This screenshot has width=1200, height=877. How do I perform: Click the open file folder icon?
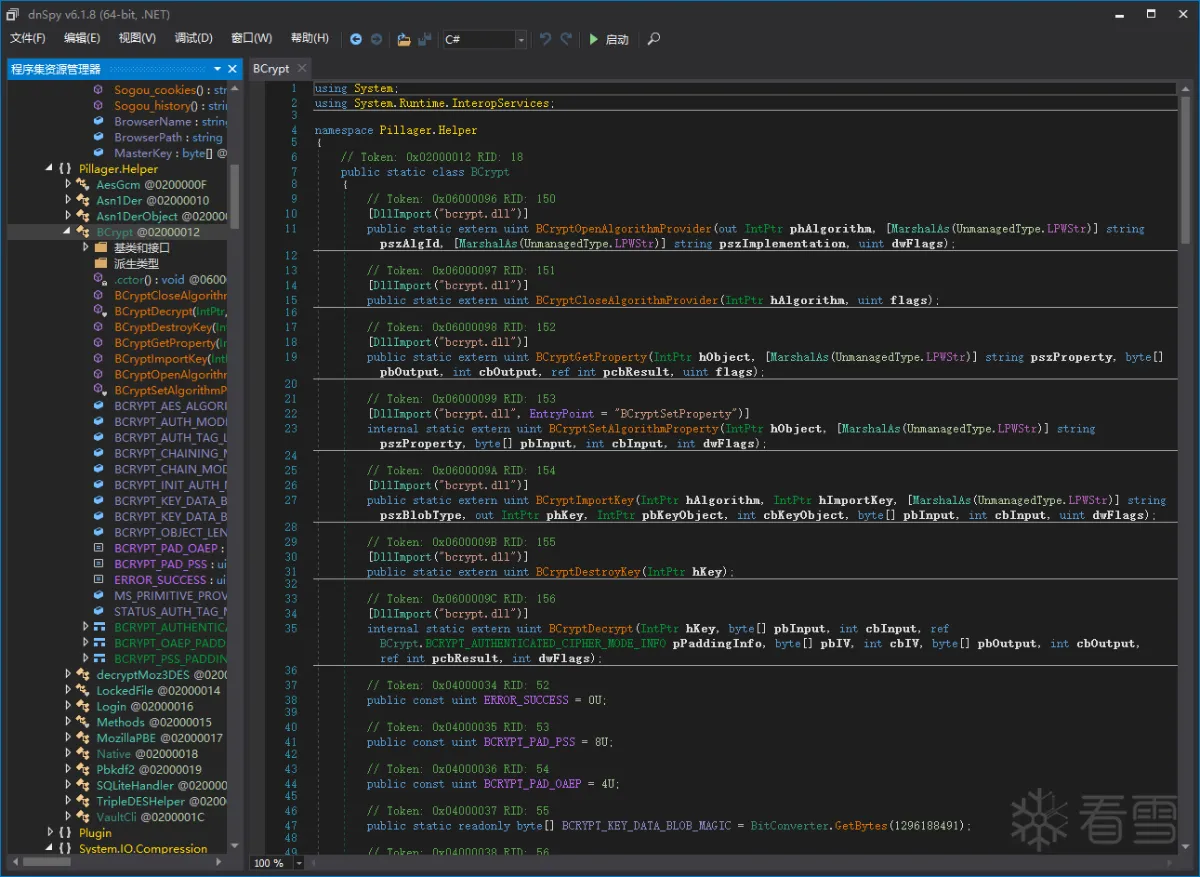(x=403, y=40)
